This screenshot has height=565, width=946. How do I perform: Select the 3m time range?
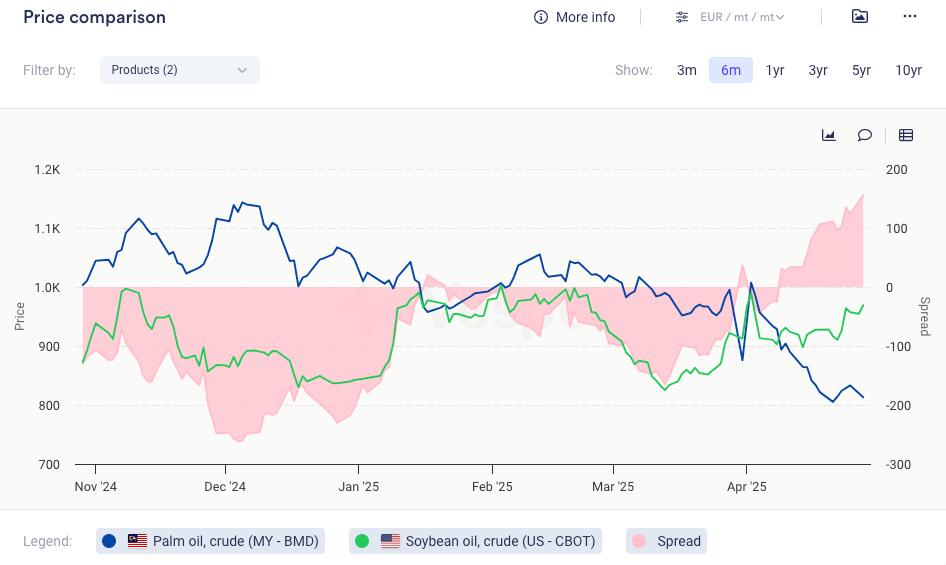pos(686,70)
